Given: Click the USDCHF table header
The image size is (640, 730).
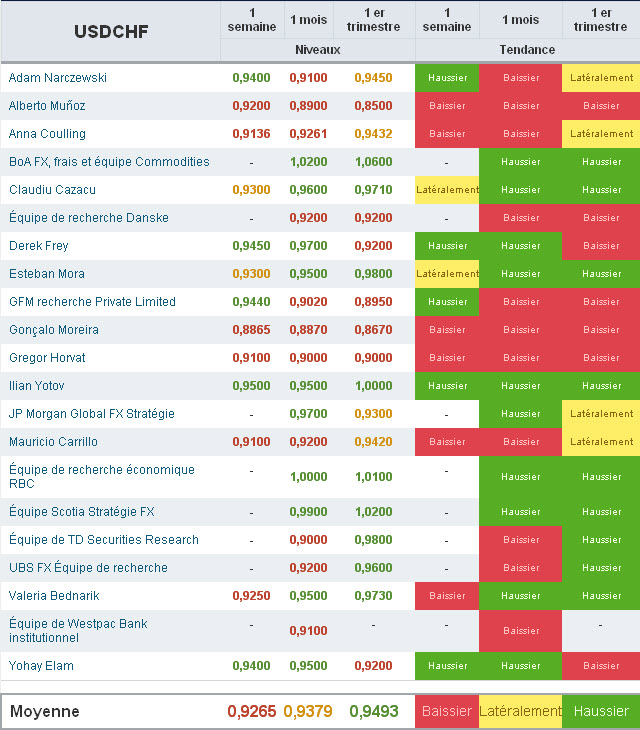Looking at the screenshot, I should [x=111, y=31].
